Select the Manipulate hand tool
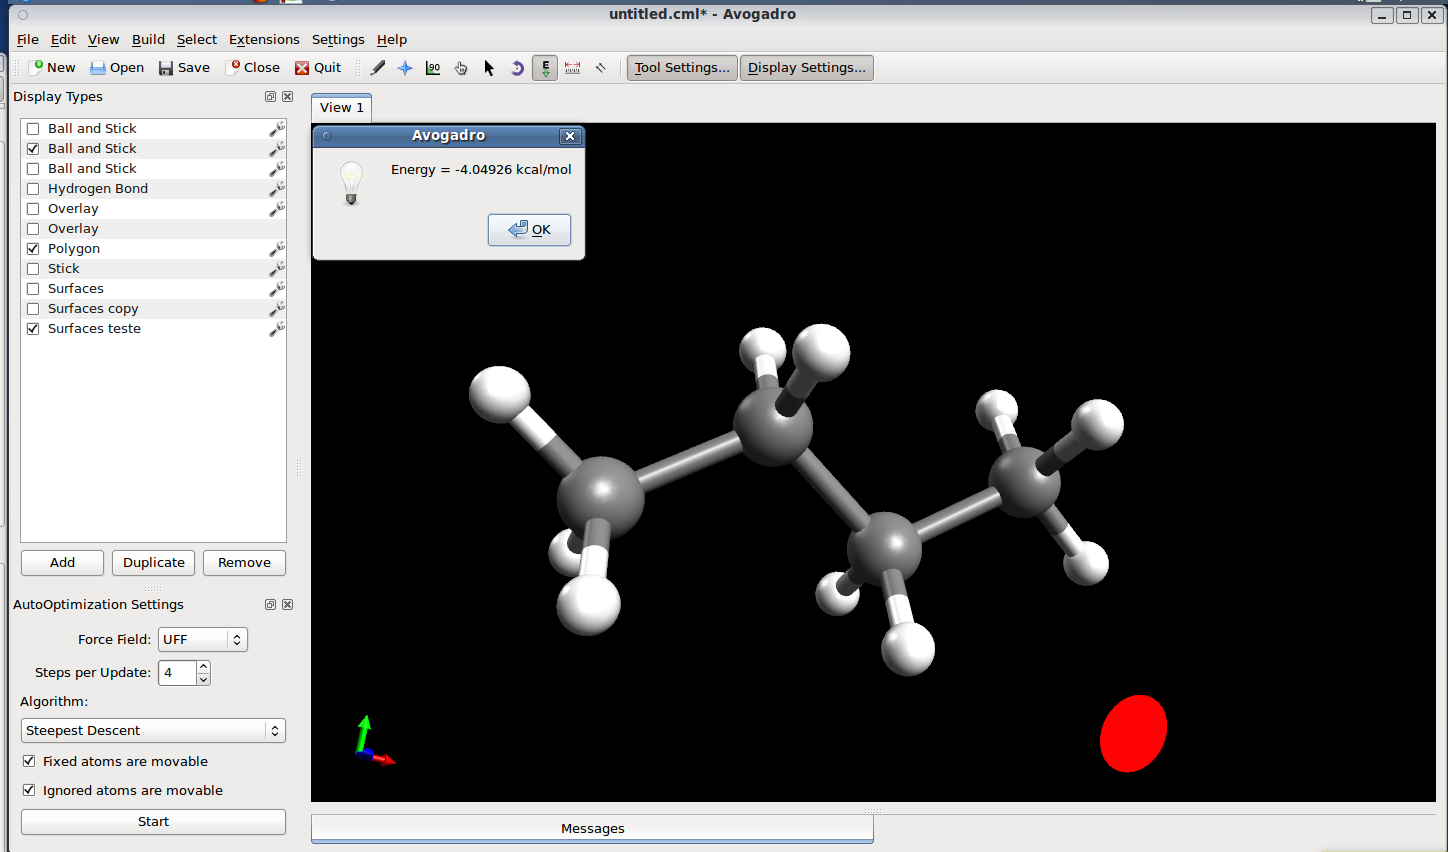This screenshot has width=1448, height=852. (461, 68)
